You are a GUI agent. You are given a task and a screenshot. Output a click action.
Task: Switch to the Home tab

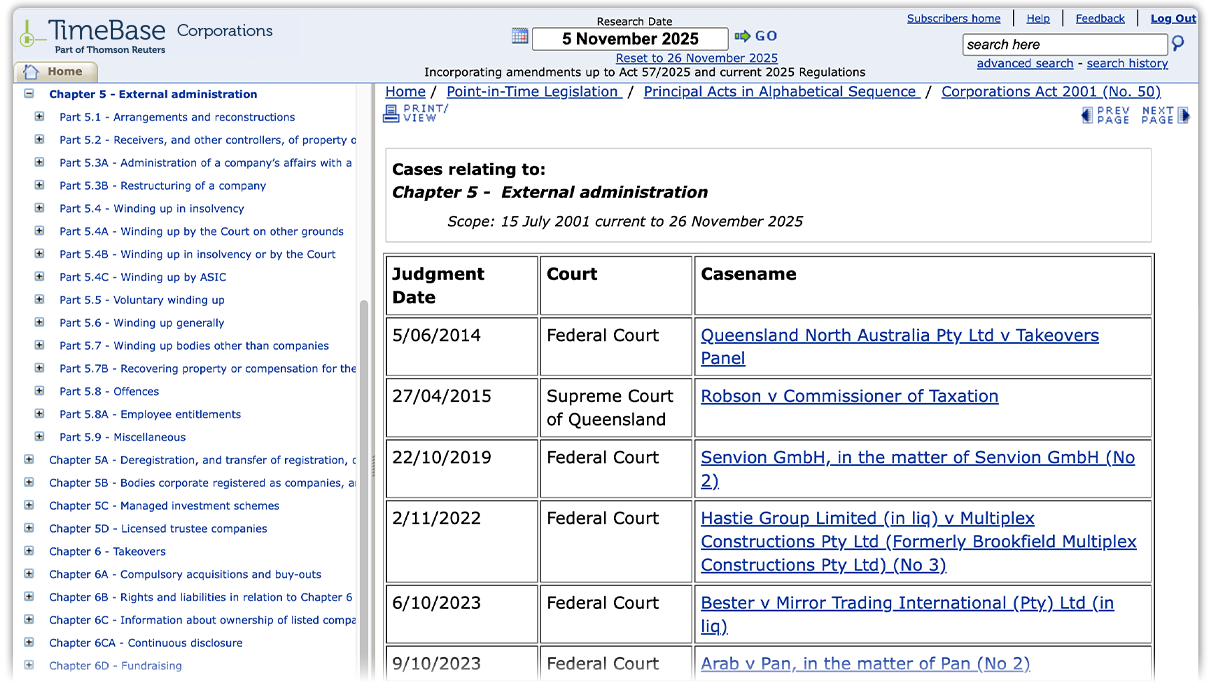tap(56, 71)
